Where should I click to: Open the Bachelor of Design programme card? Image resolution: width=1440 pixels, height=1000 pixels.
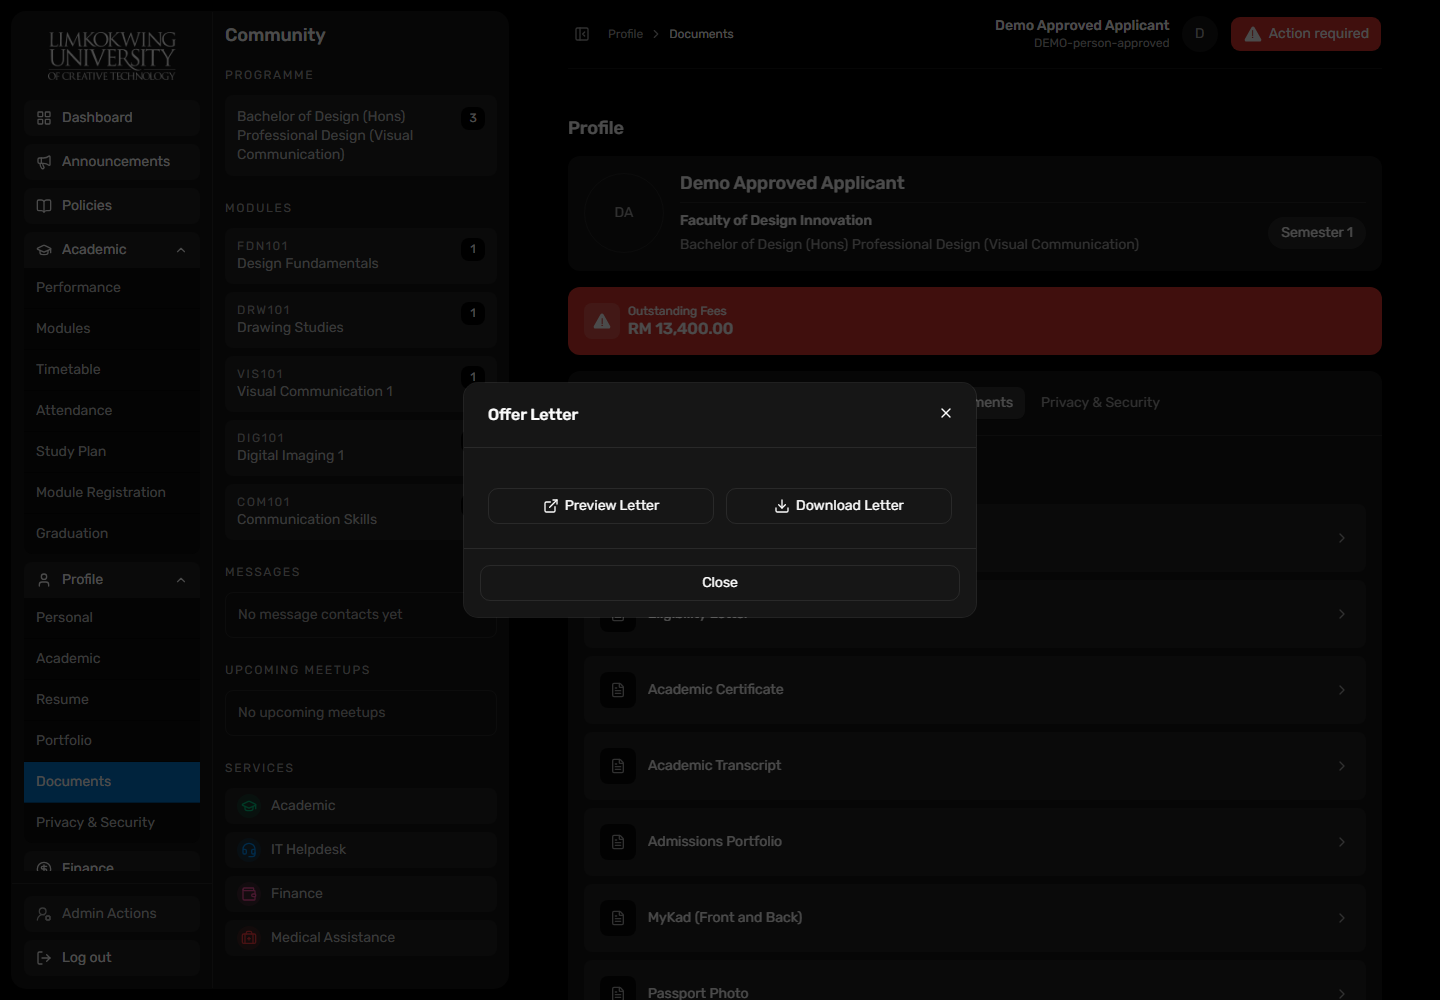(361, 136)
